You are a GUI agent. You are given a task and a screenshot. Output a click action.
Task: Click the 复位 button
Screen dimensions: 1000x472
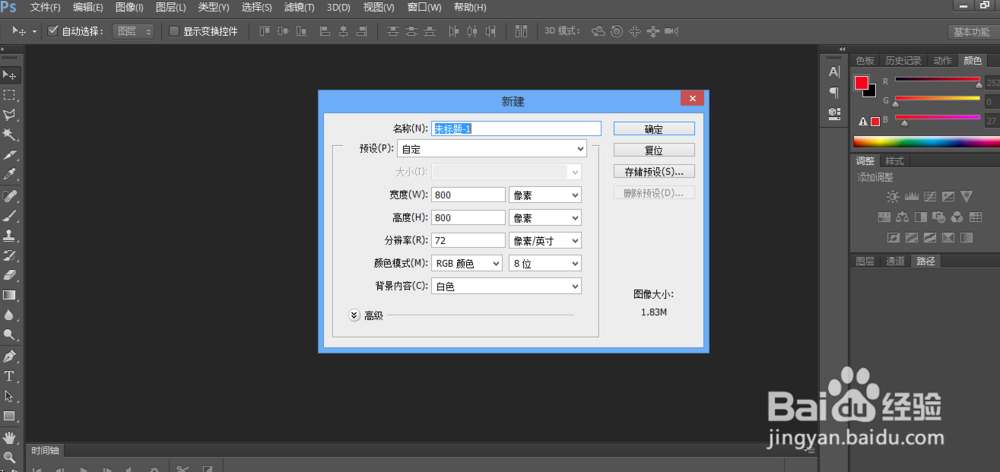[654, 150]
